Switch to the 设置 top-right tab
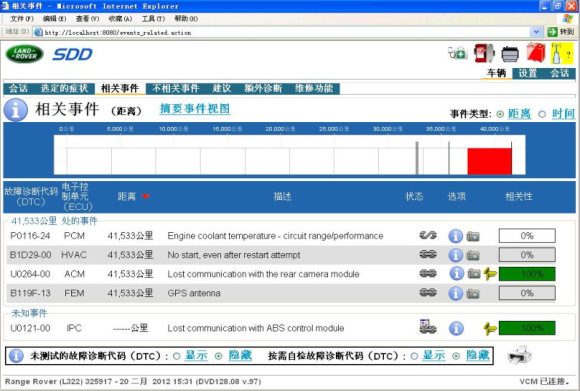Screen dimensions: 580x391 pyautogui.click(x=528, y=73)
